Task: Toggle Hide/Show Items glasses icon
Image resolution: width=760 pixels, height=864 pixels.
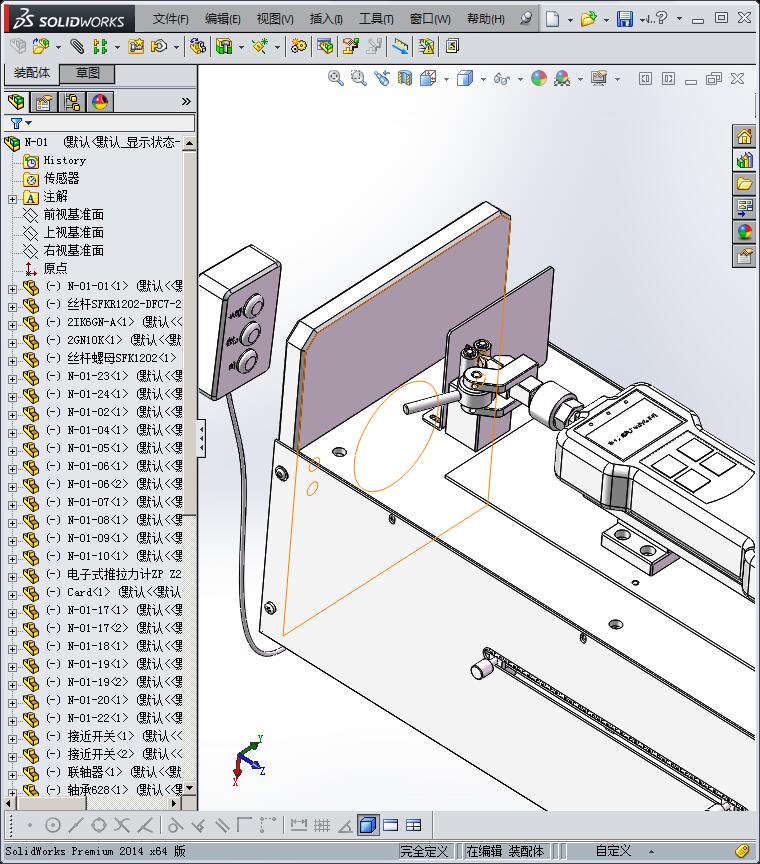Action: coord(500,78)
